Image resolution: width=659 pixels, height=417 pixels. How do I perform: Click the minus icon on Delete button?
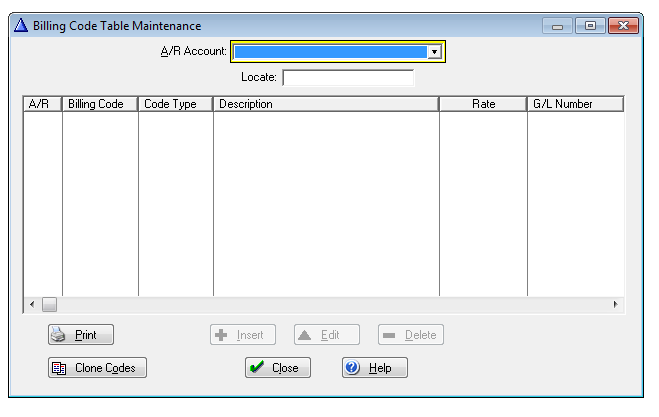coord(390,335)
